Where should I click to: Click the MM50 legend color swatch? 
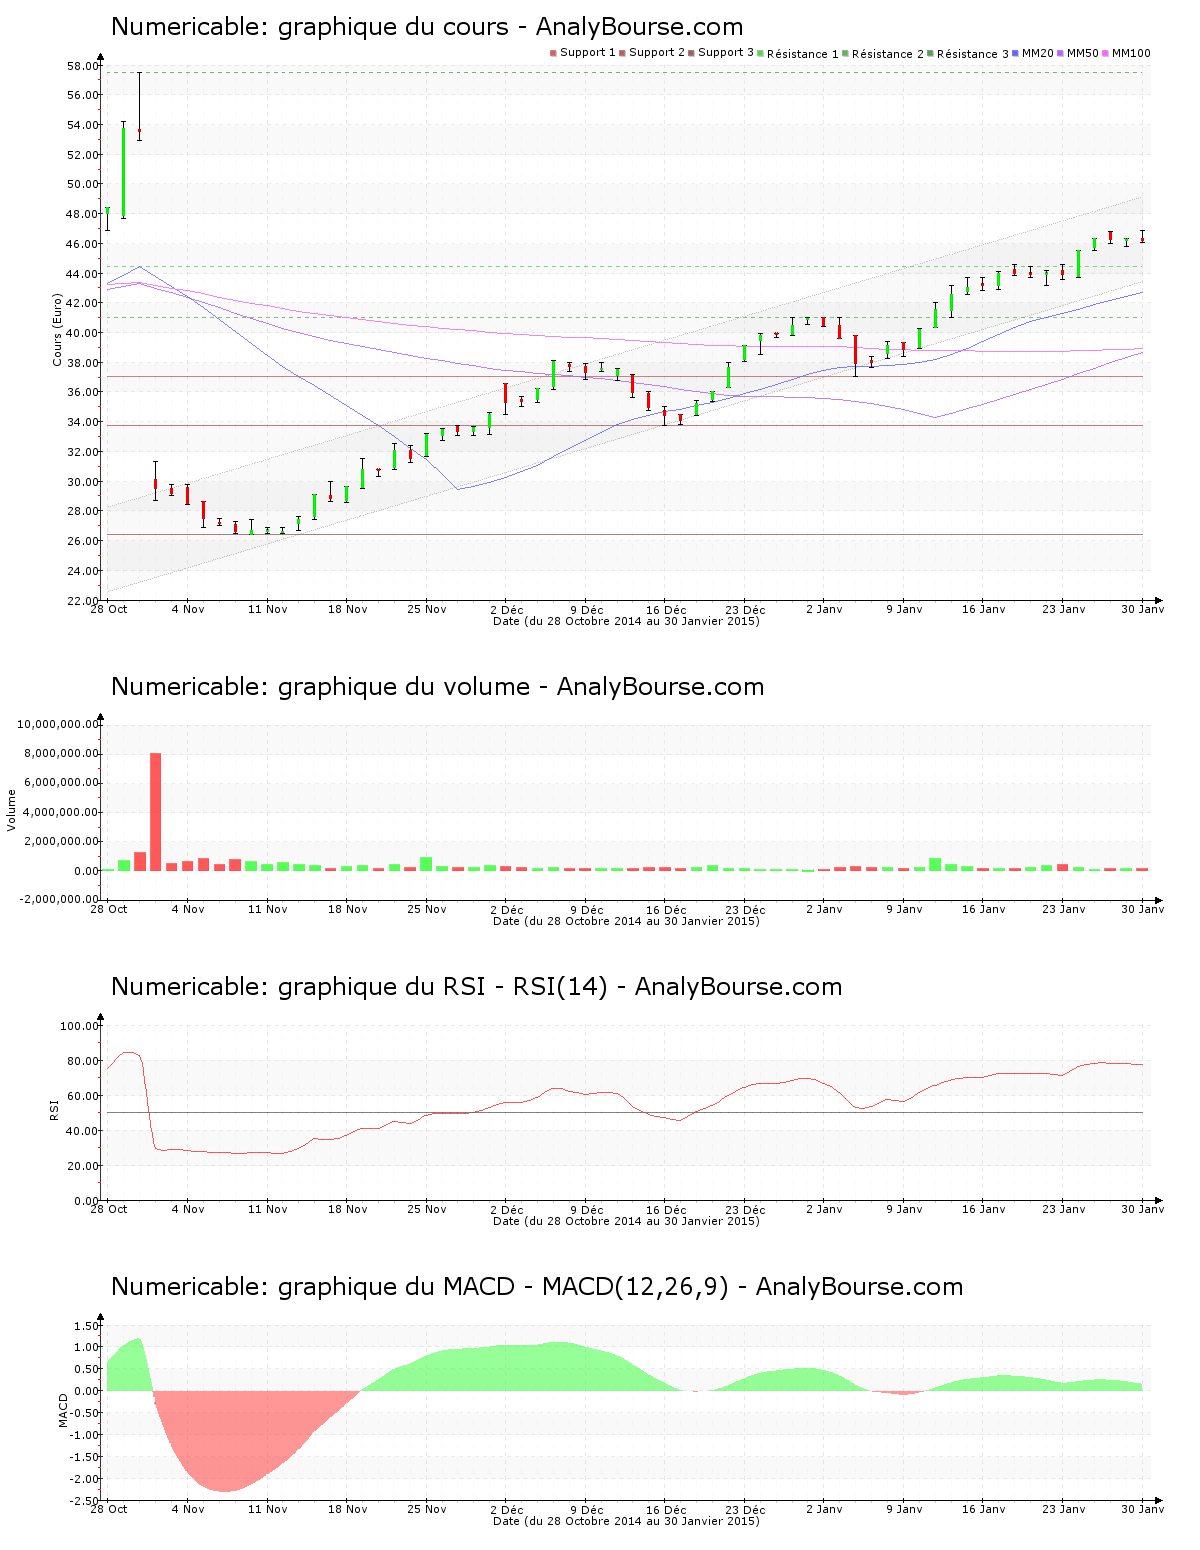pyautogui.click(x=1061, y=53)
